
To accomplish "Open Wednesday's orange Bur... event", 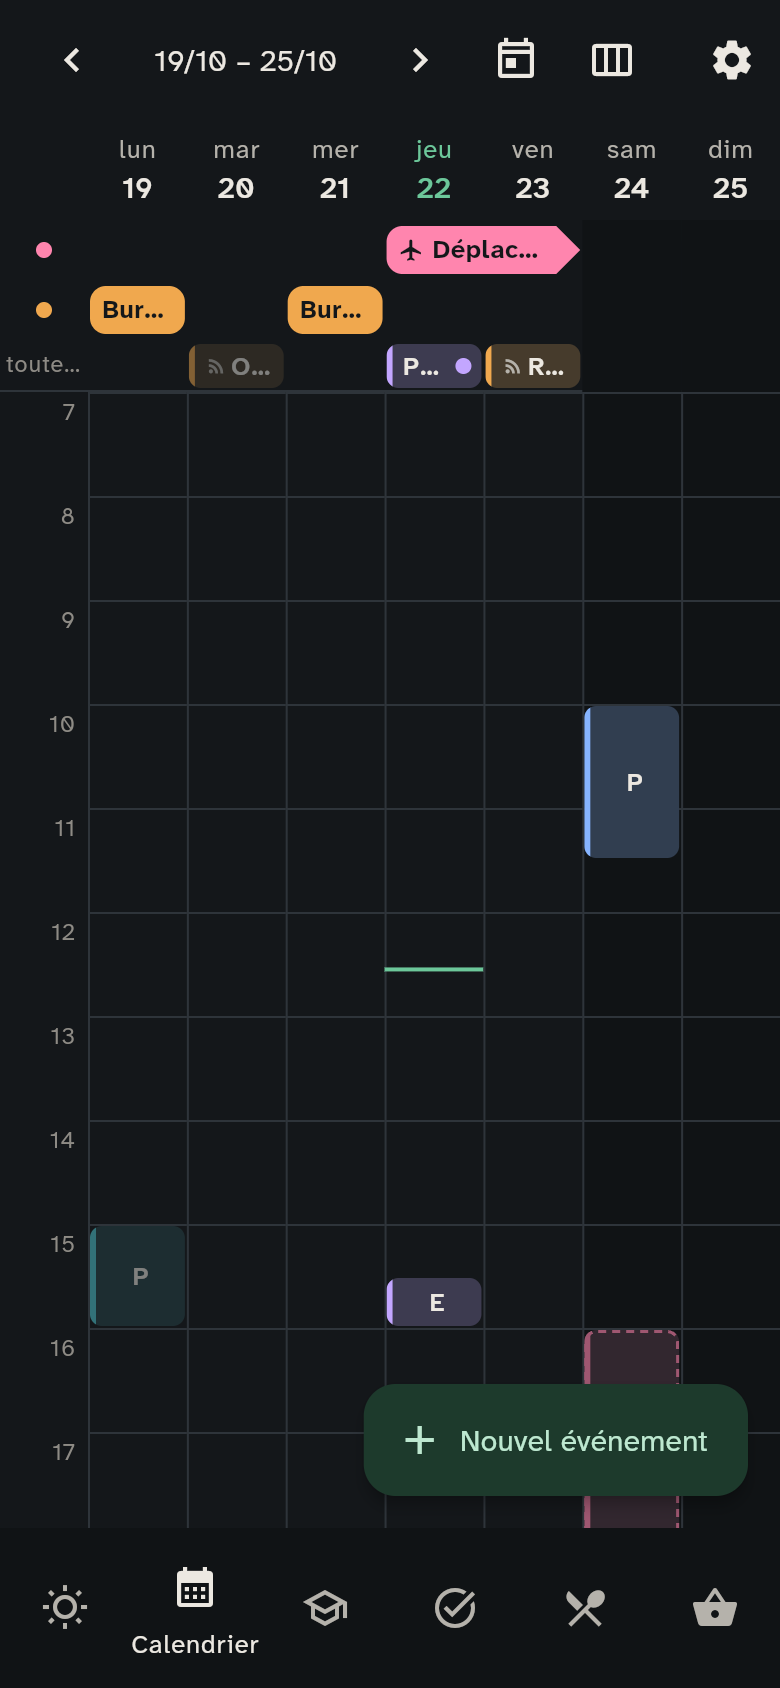I will pyautogui.click(x=335, y=310).
